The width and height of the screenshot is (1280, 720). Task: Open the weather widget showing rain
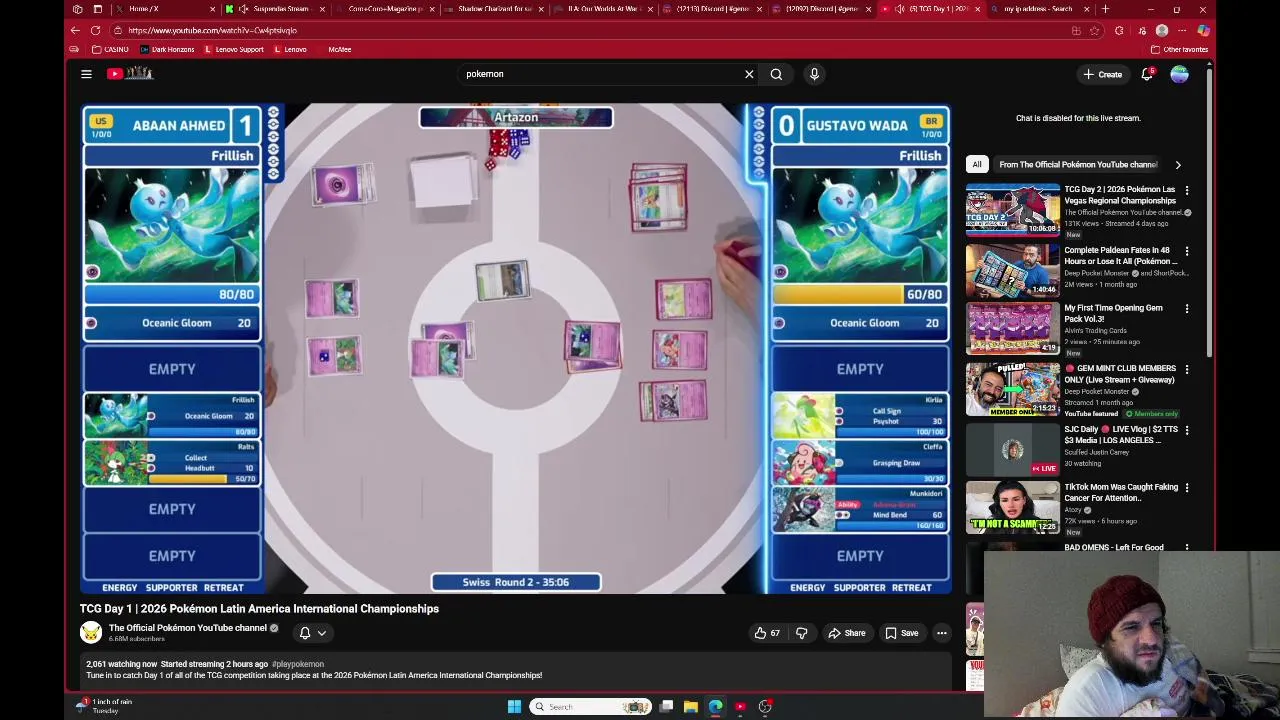(x=105, y=706)
